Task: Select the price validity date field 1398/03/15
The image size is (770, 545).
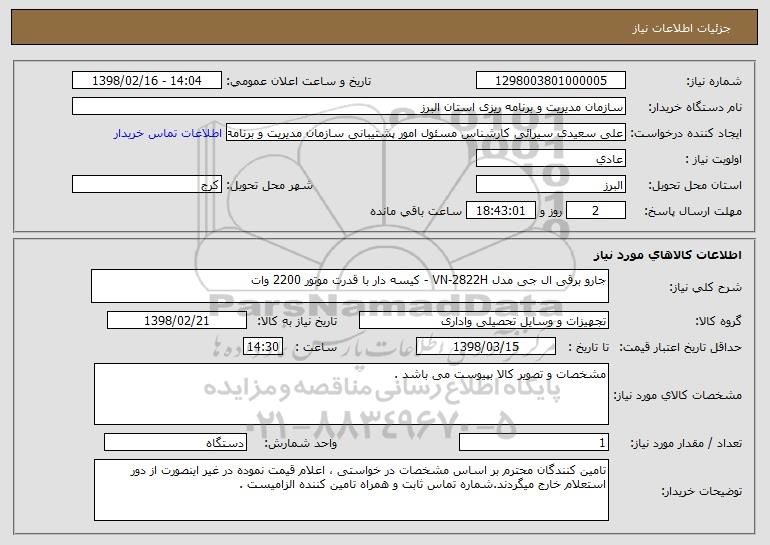Action: point(486,346)
